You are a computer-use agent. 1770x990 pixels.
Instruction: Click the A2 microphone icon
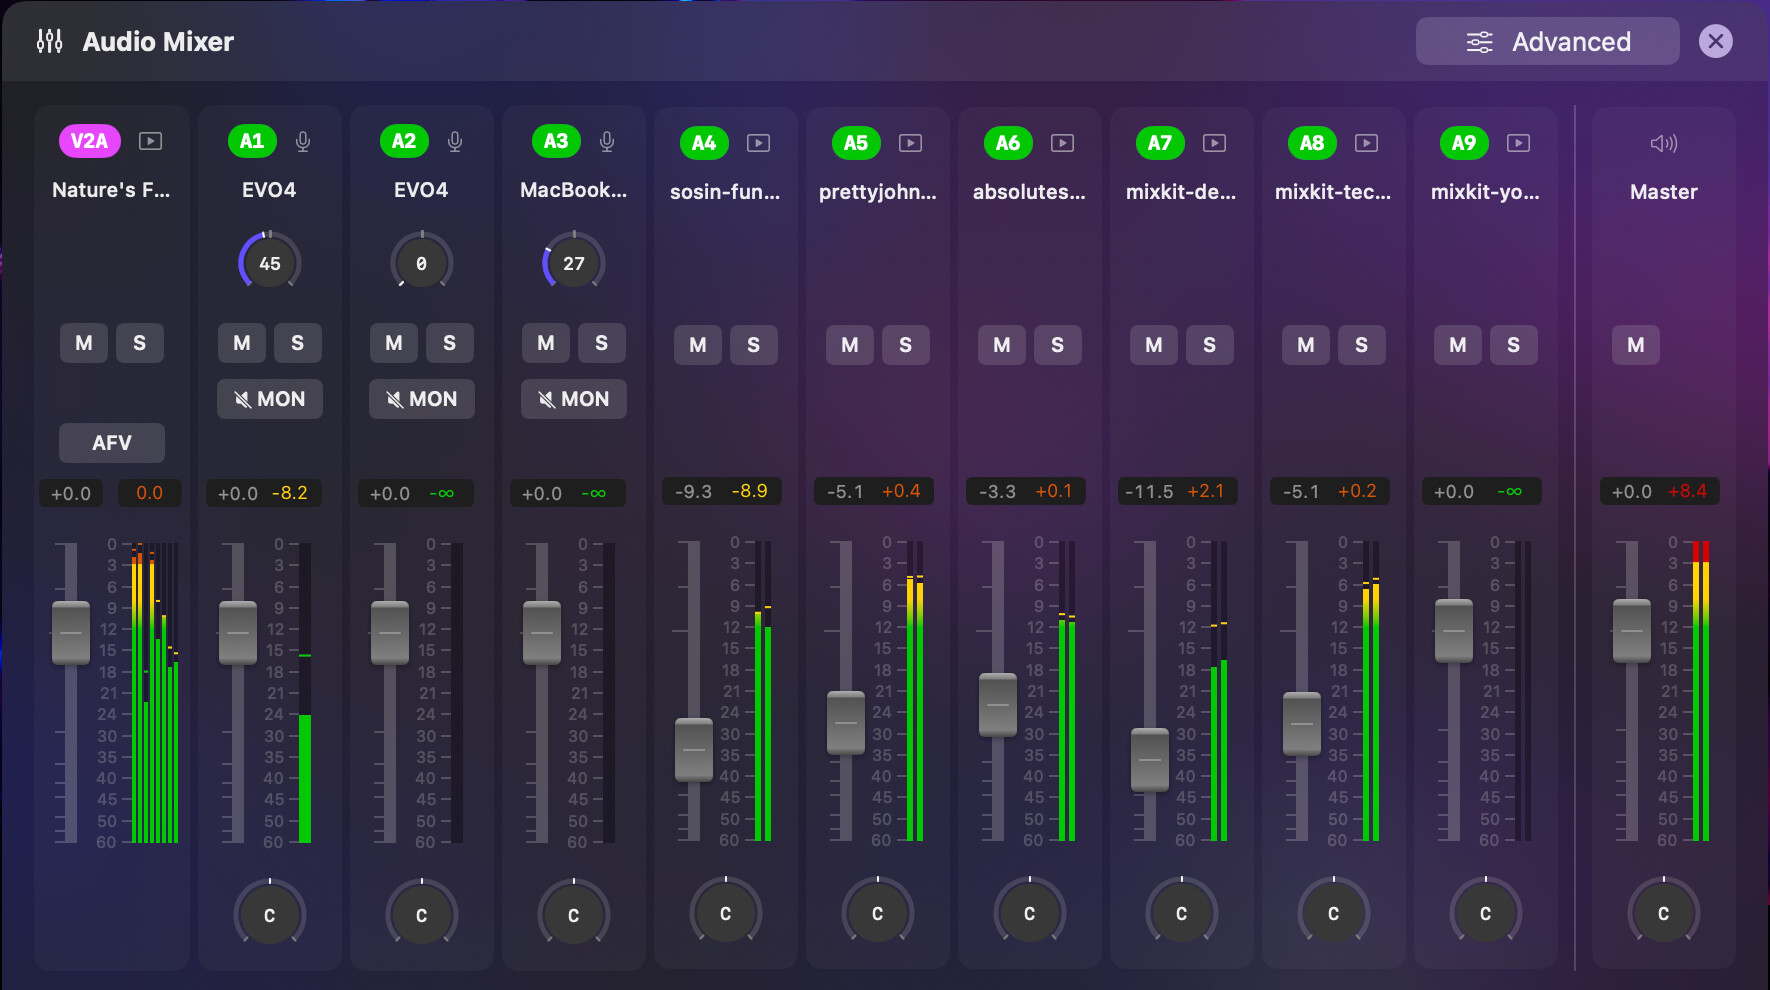pyautogui.click(x=455, y=141)
